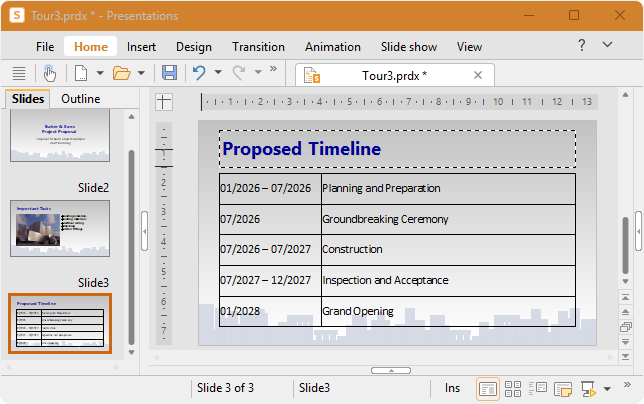644x404 pixels.
Task: Open the Insert ribbon tab
Action: (141, 47)
